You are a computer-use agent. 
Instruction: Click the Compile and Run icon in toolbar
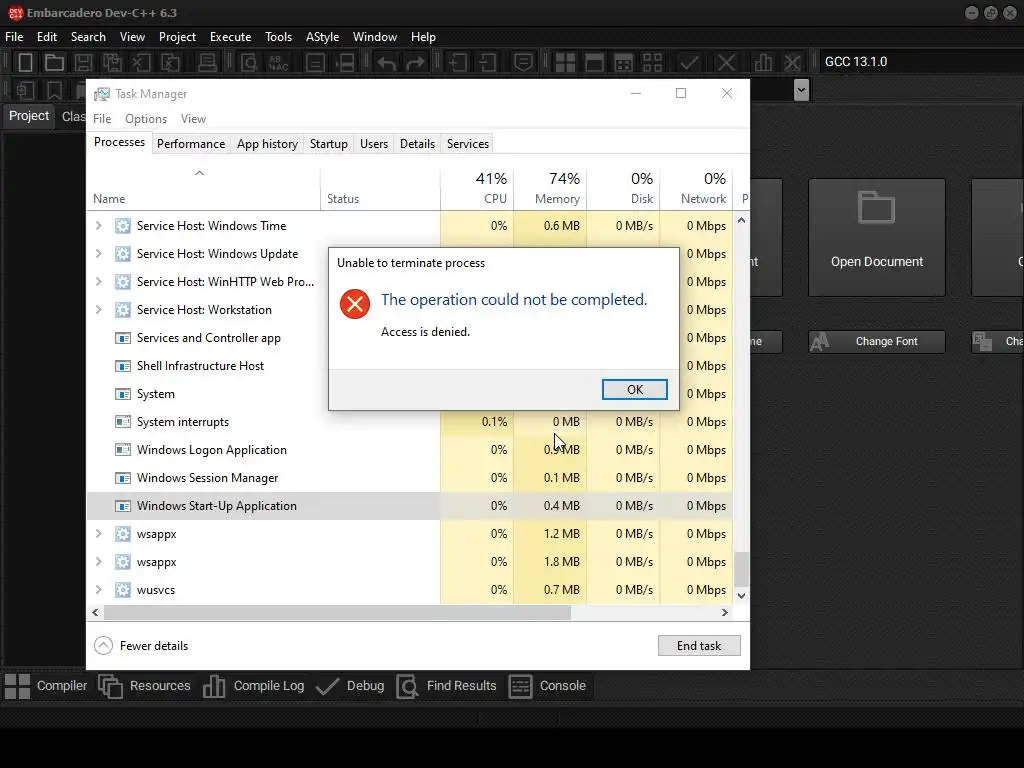[624, 62]
